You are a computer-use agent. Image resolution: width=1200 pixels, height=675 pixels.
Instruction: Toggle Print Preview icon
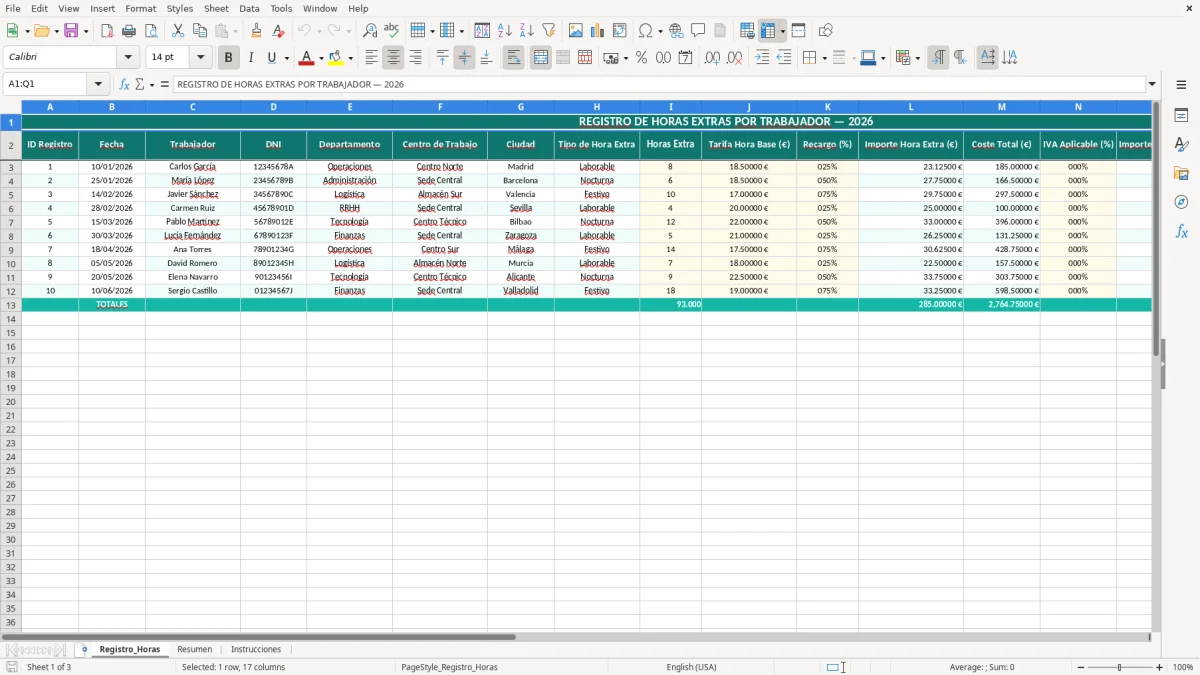[150, 31]
